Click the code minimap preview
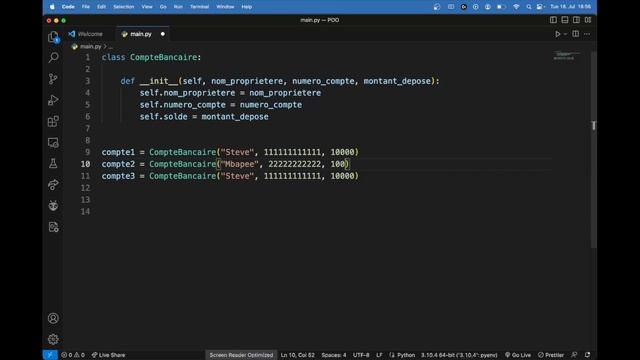Screen dimensions: 640x360 point(567,56)
